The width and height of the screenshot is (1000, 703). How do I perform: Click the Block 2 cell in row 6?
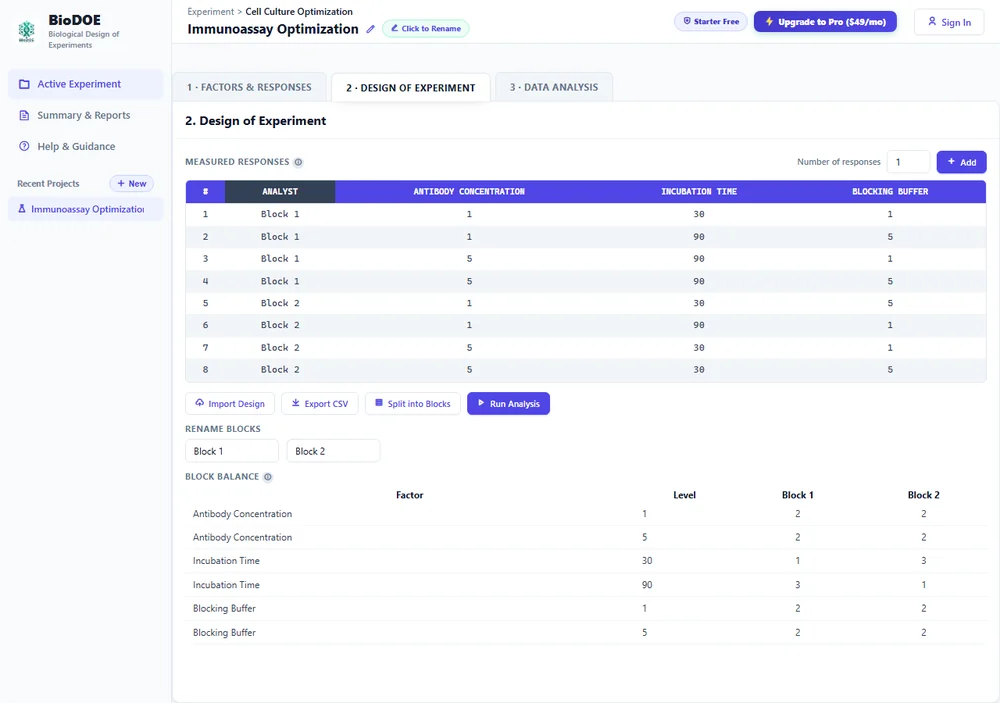coord(280,325)
